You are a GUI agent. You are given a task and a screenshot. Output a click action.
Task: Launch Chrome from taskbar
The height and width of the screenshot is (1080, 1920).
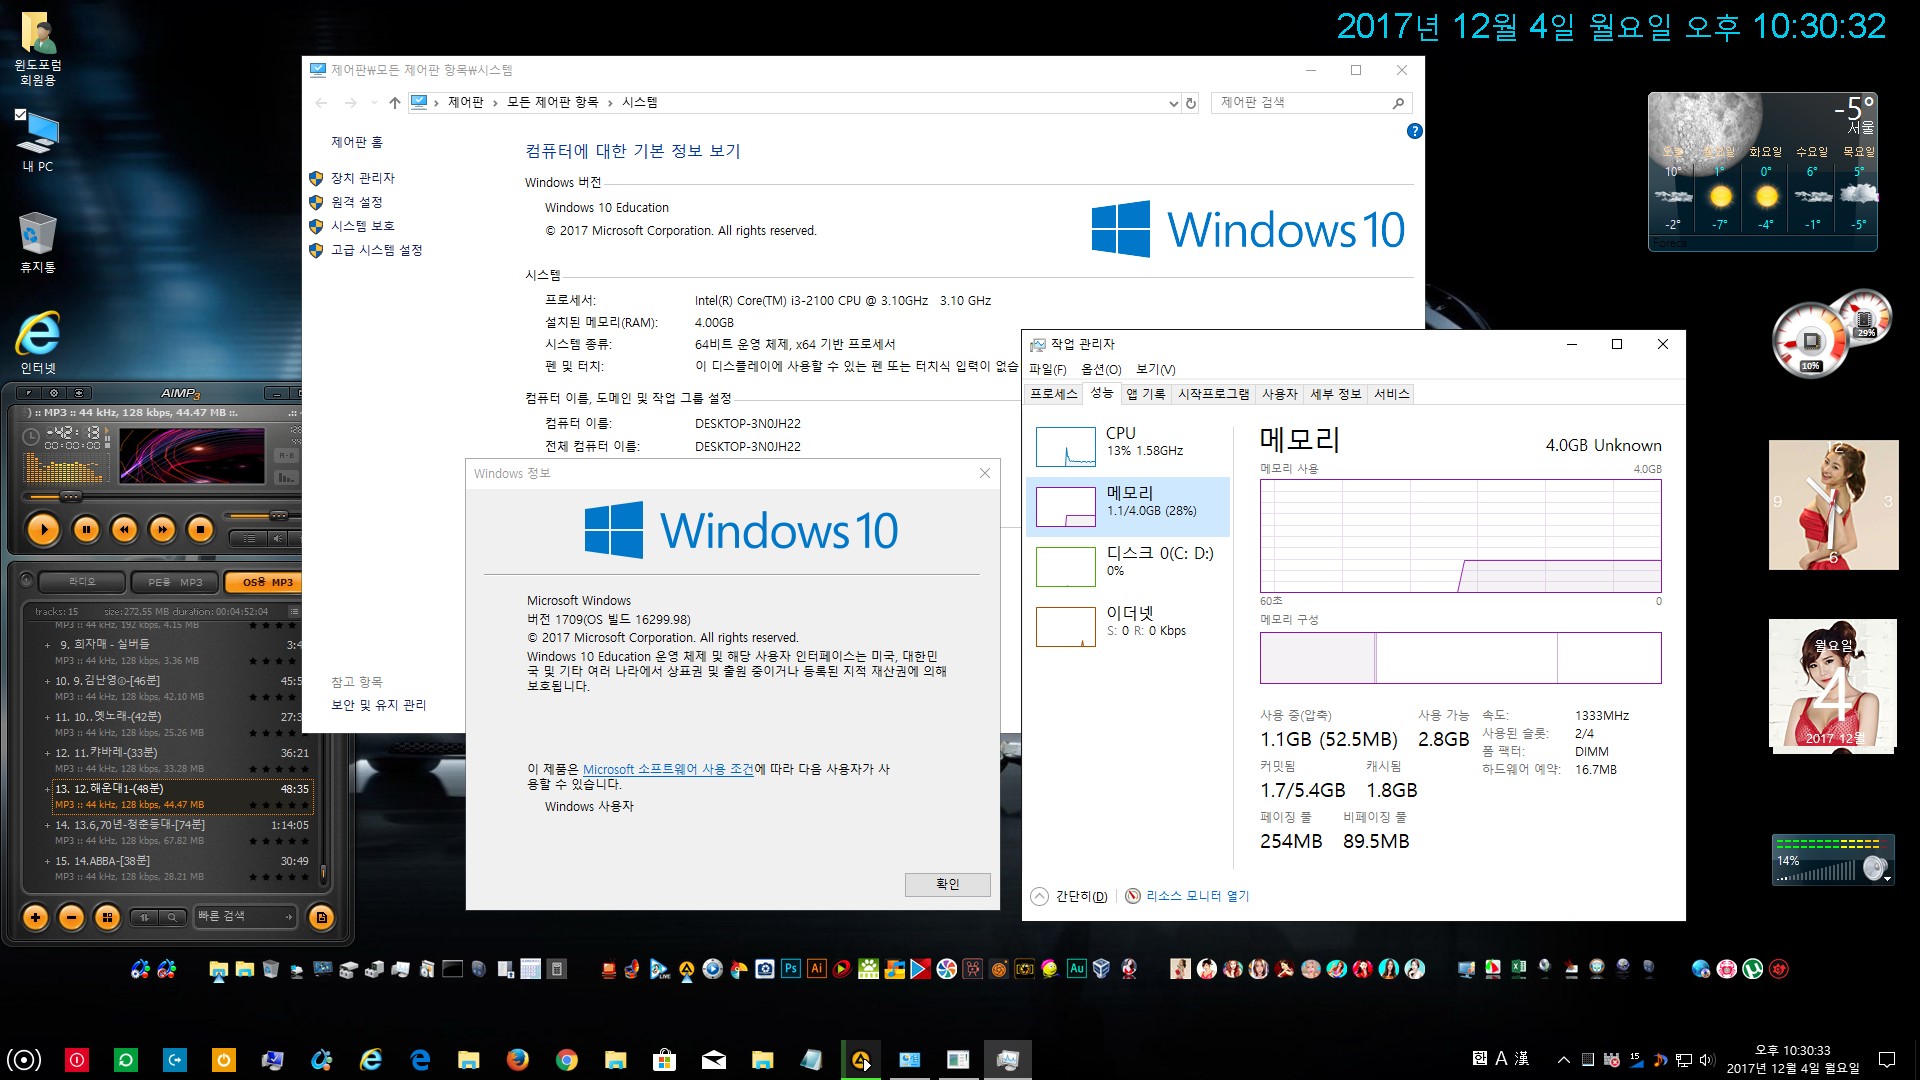(566, 1059)
